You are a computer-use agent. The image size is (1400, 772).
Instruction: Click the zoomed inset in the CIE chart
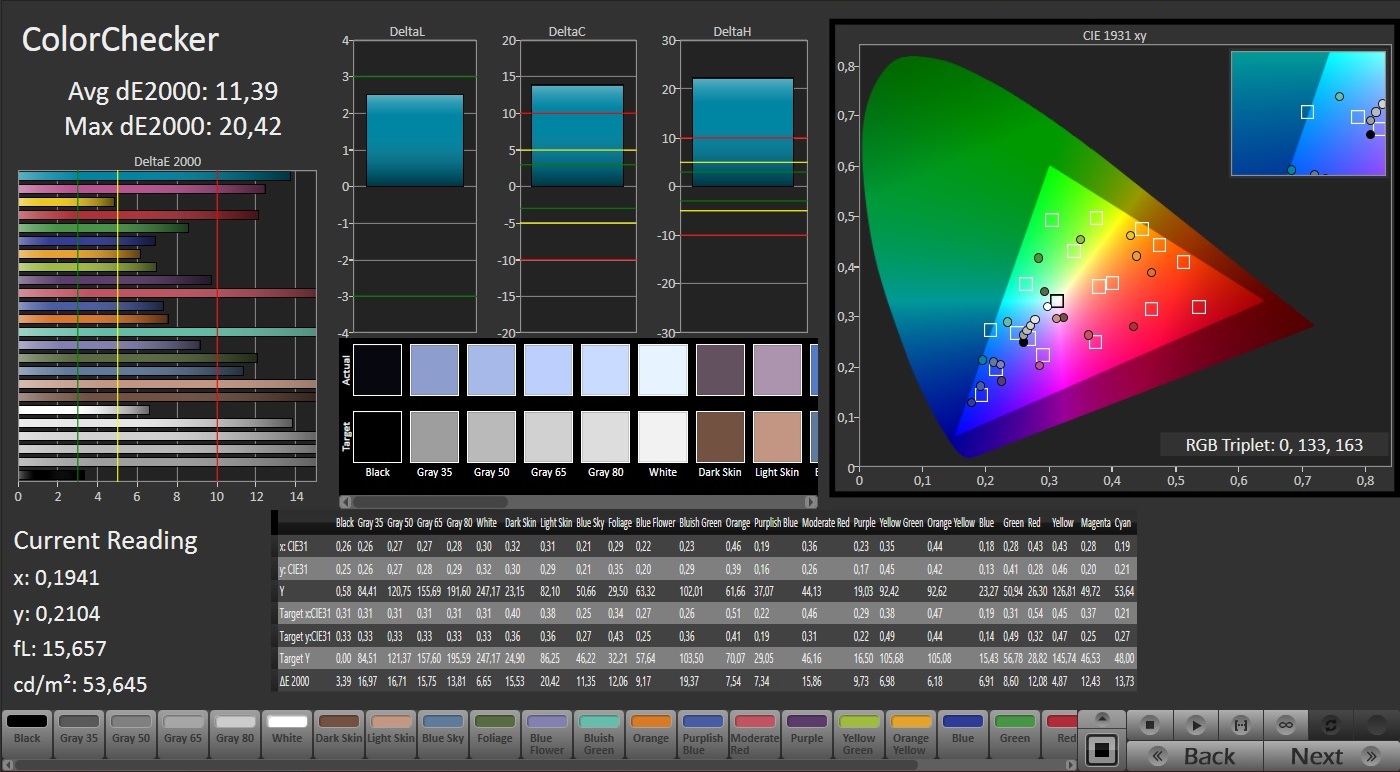click(x=1308, y=114)
